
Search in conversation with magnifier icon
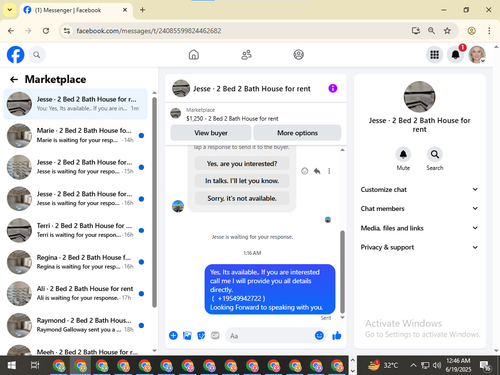click(x=435, y=154)
